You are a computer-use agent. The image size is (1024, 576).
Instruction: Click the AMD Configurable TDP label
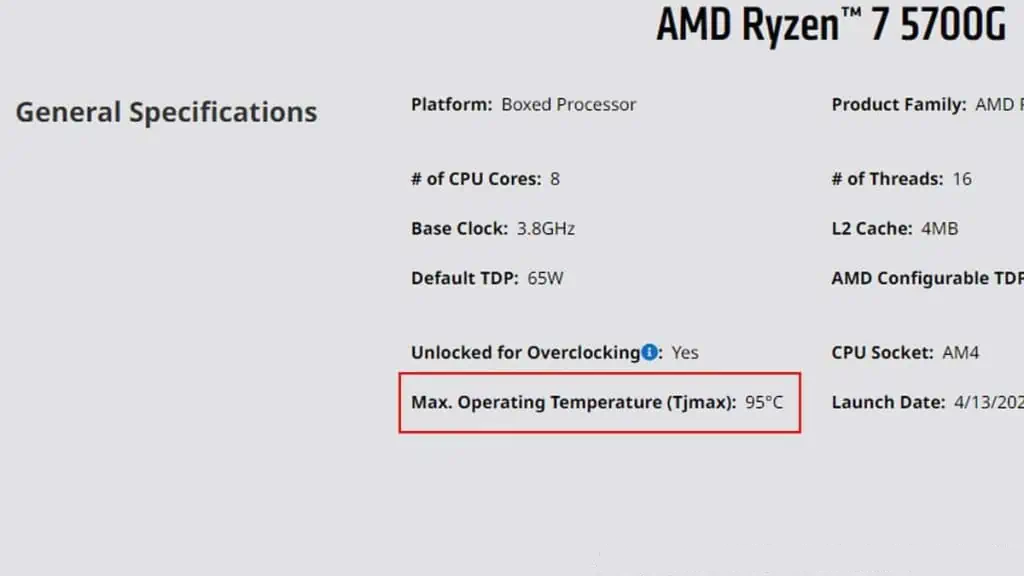[x=927, y=278]
